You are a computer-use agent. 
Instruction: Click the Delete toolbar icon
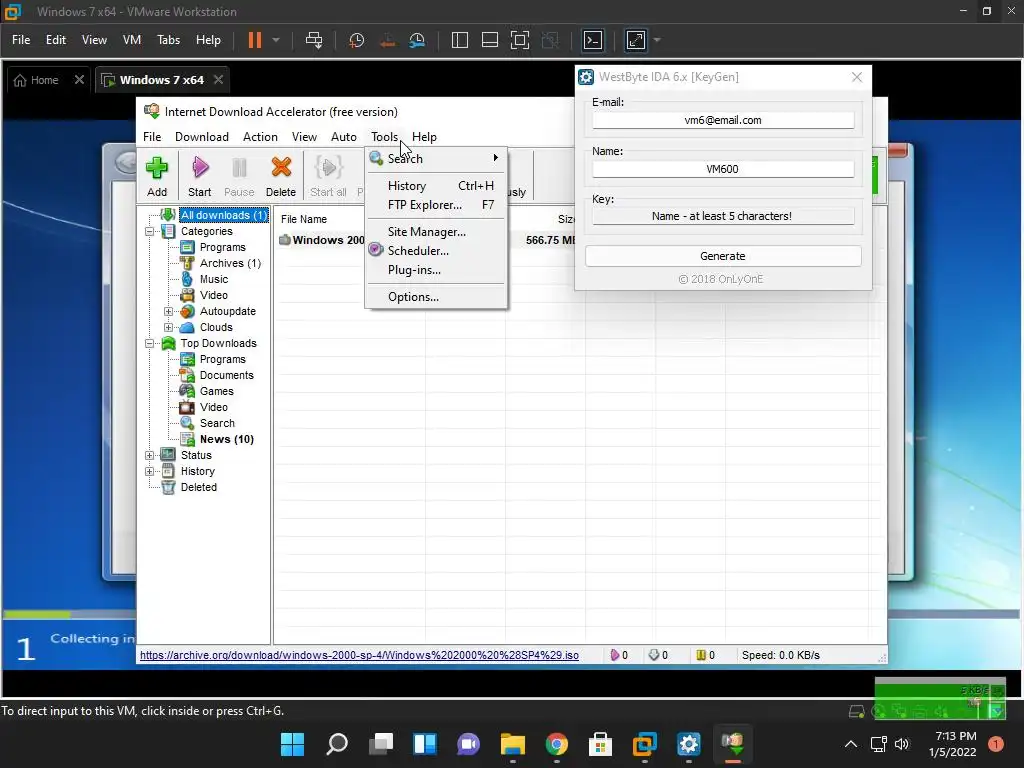coord(281,176)
